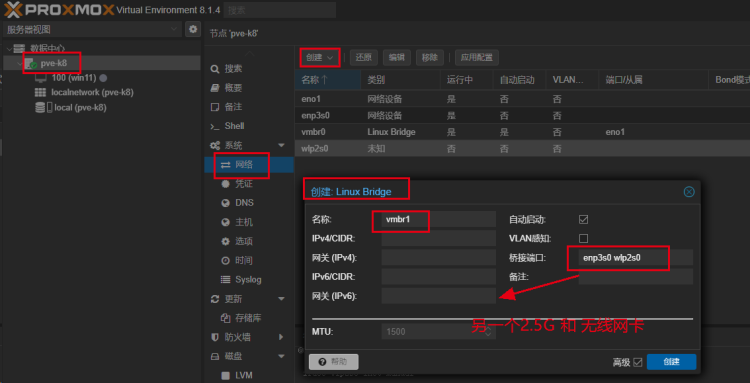
Task: Click the Proxmox logo
Action: [59, 9]
